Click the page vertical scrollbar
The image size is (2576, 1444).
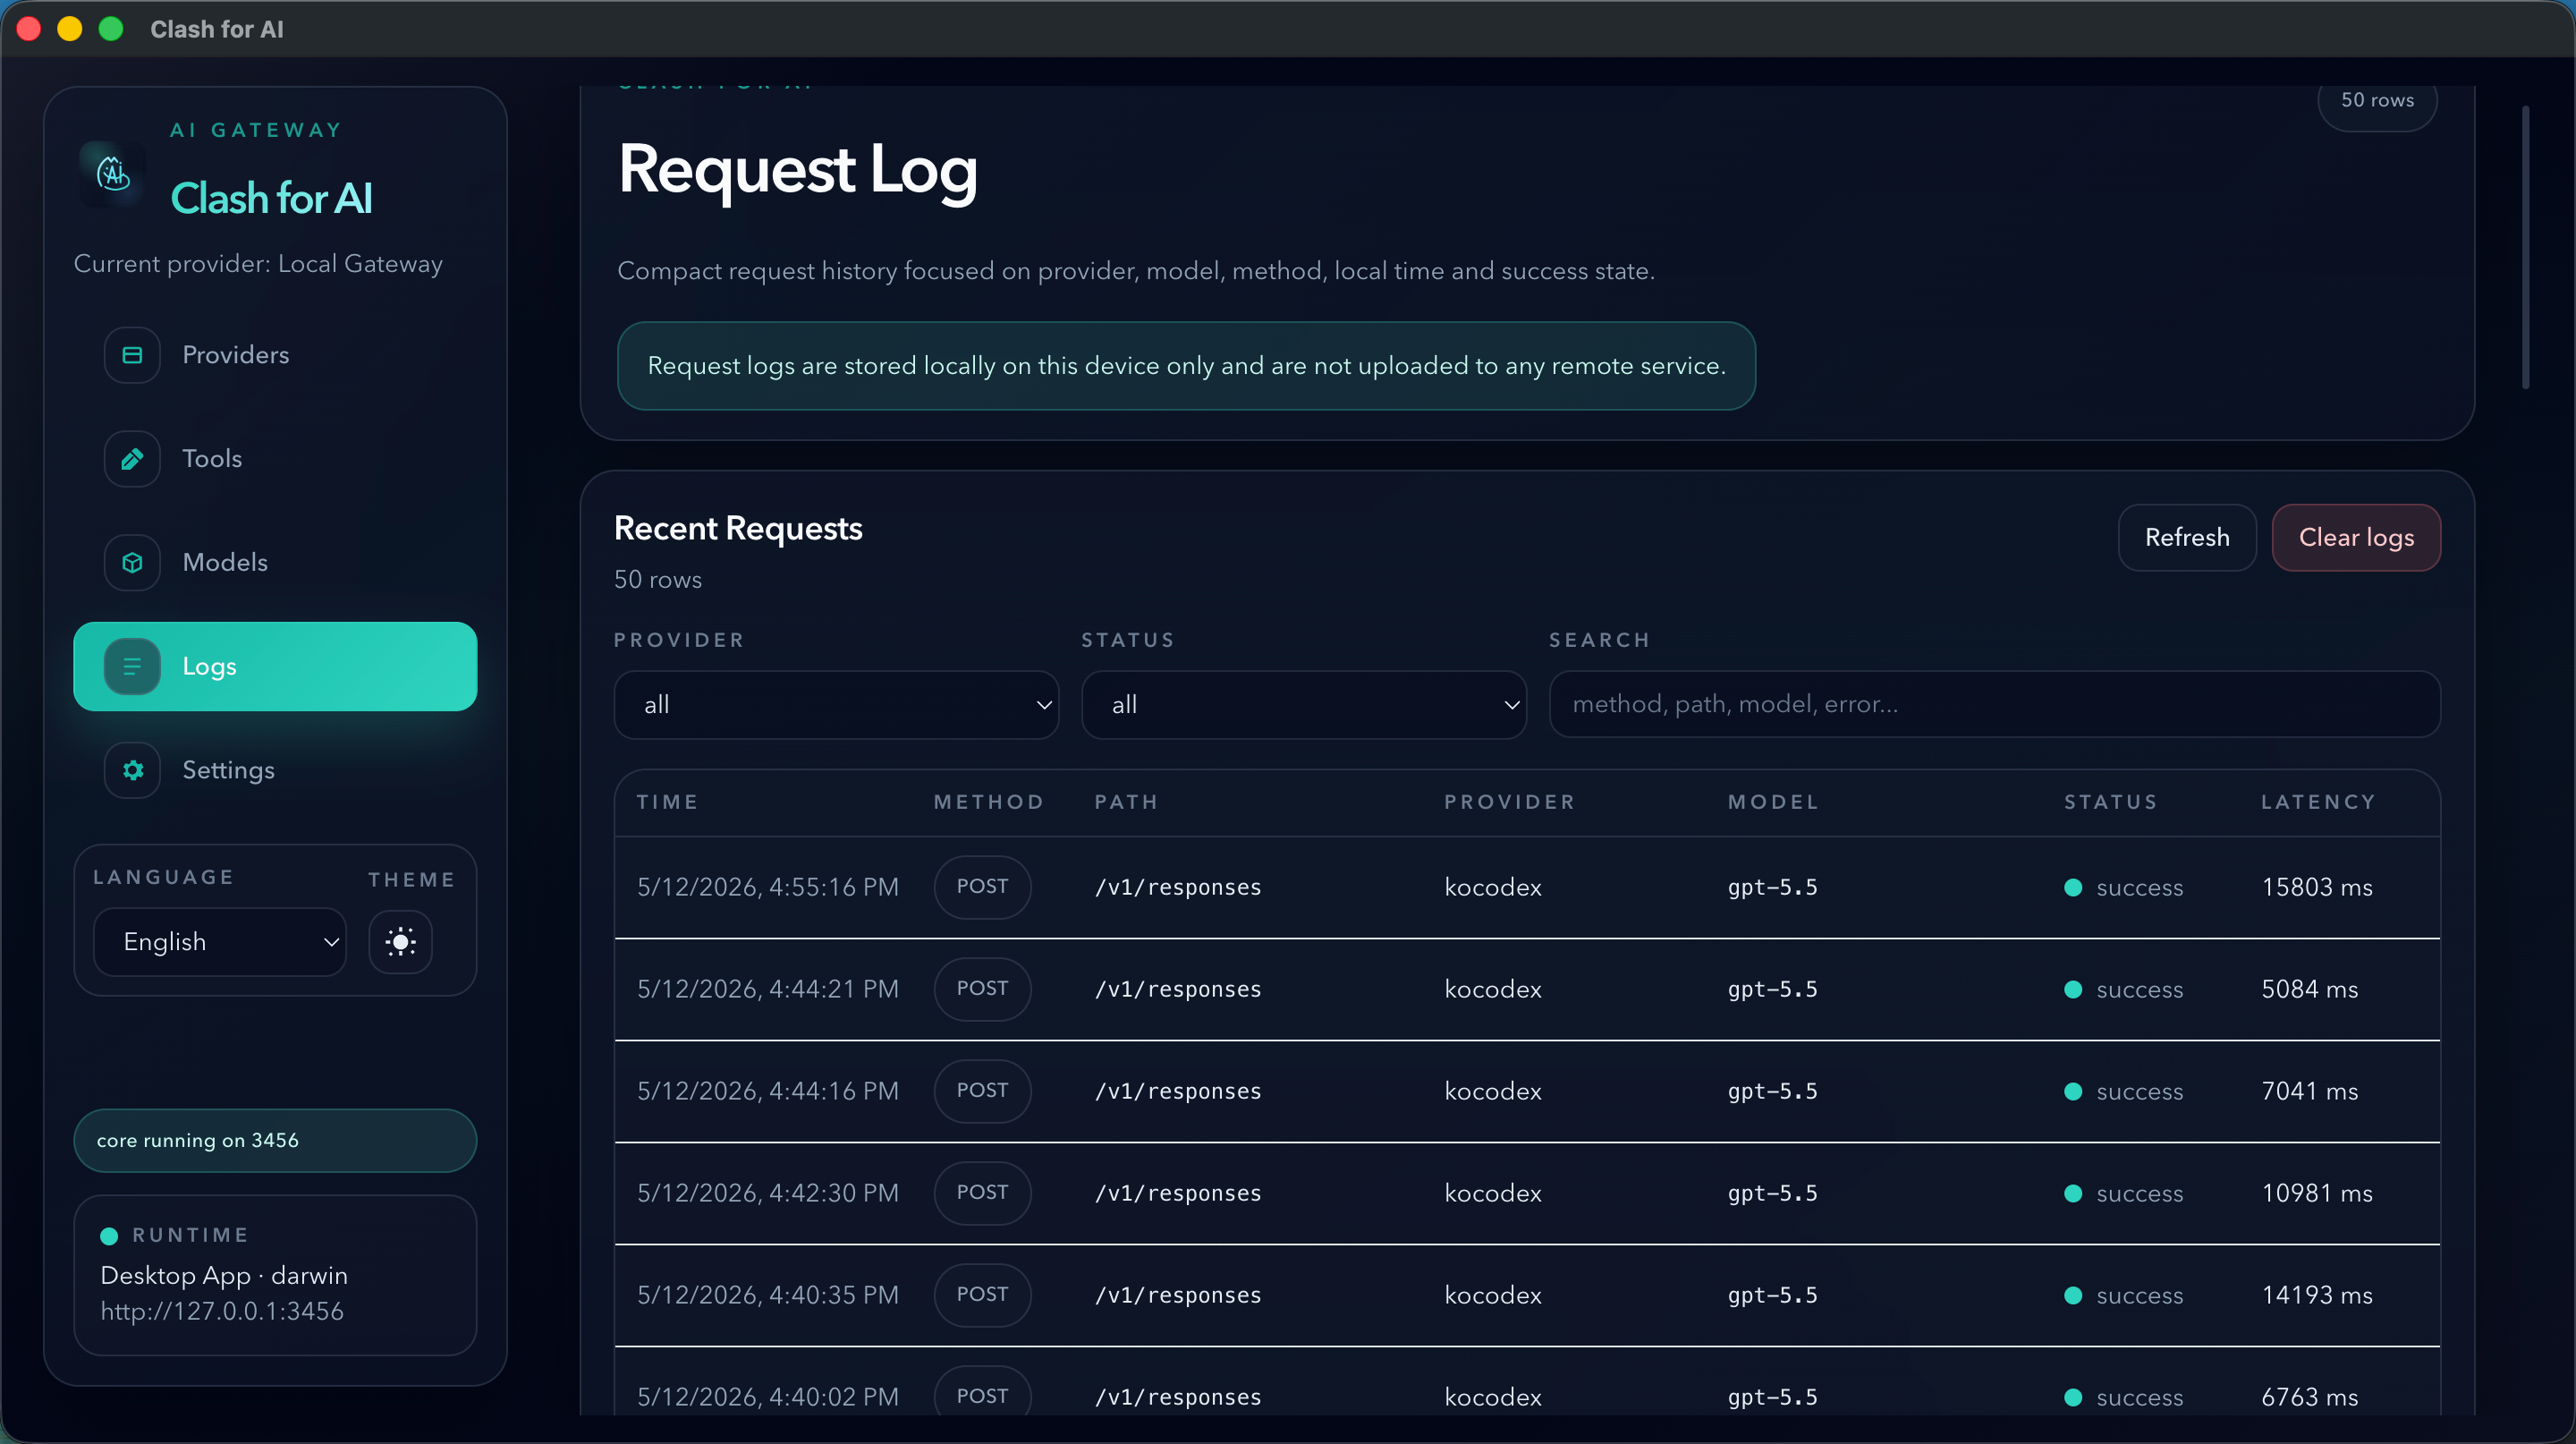tap(2525, 247)
